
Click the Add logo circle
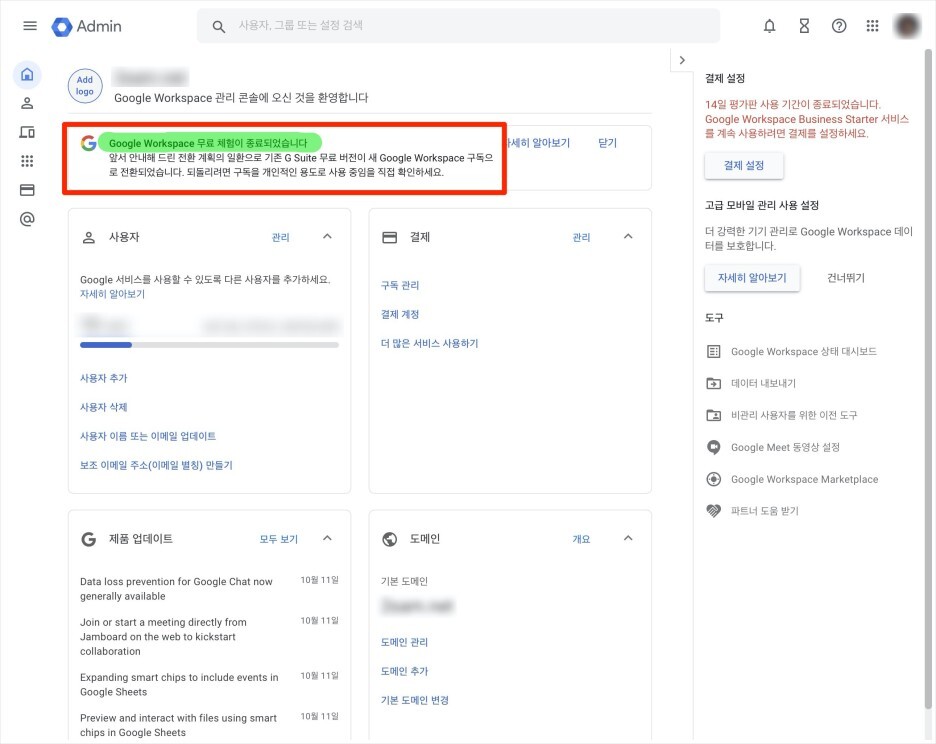tap(85, 86)
